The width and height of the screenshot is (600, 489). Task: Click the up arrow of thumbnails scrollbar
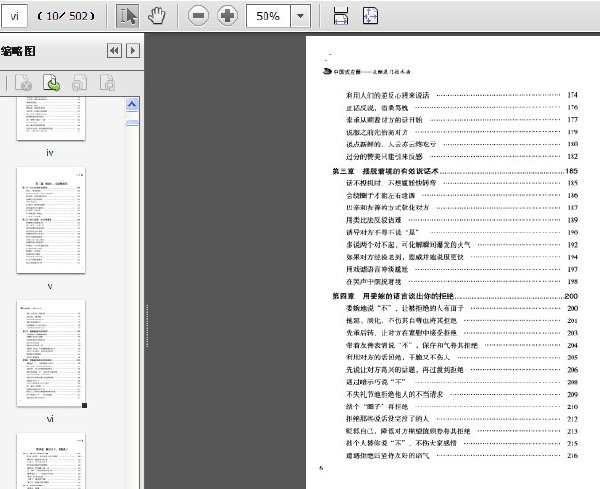tap(132, 104)
